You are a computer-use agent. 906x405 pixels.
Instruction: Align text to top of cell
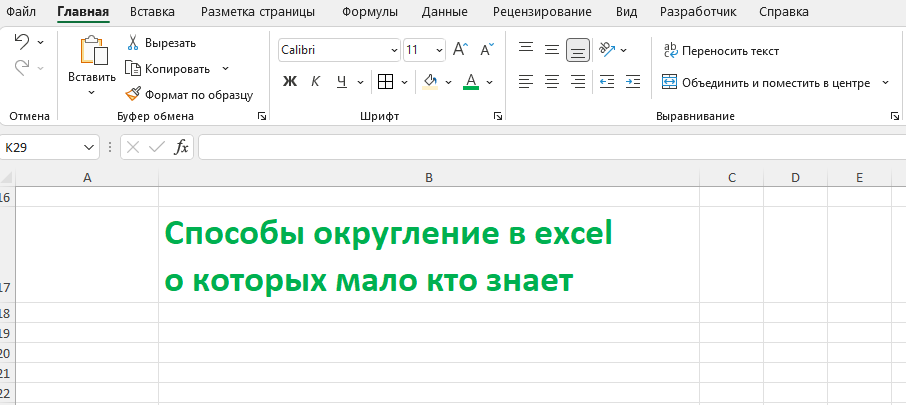[x=526, y=50]
